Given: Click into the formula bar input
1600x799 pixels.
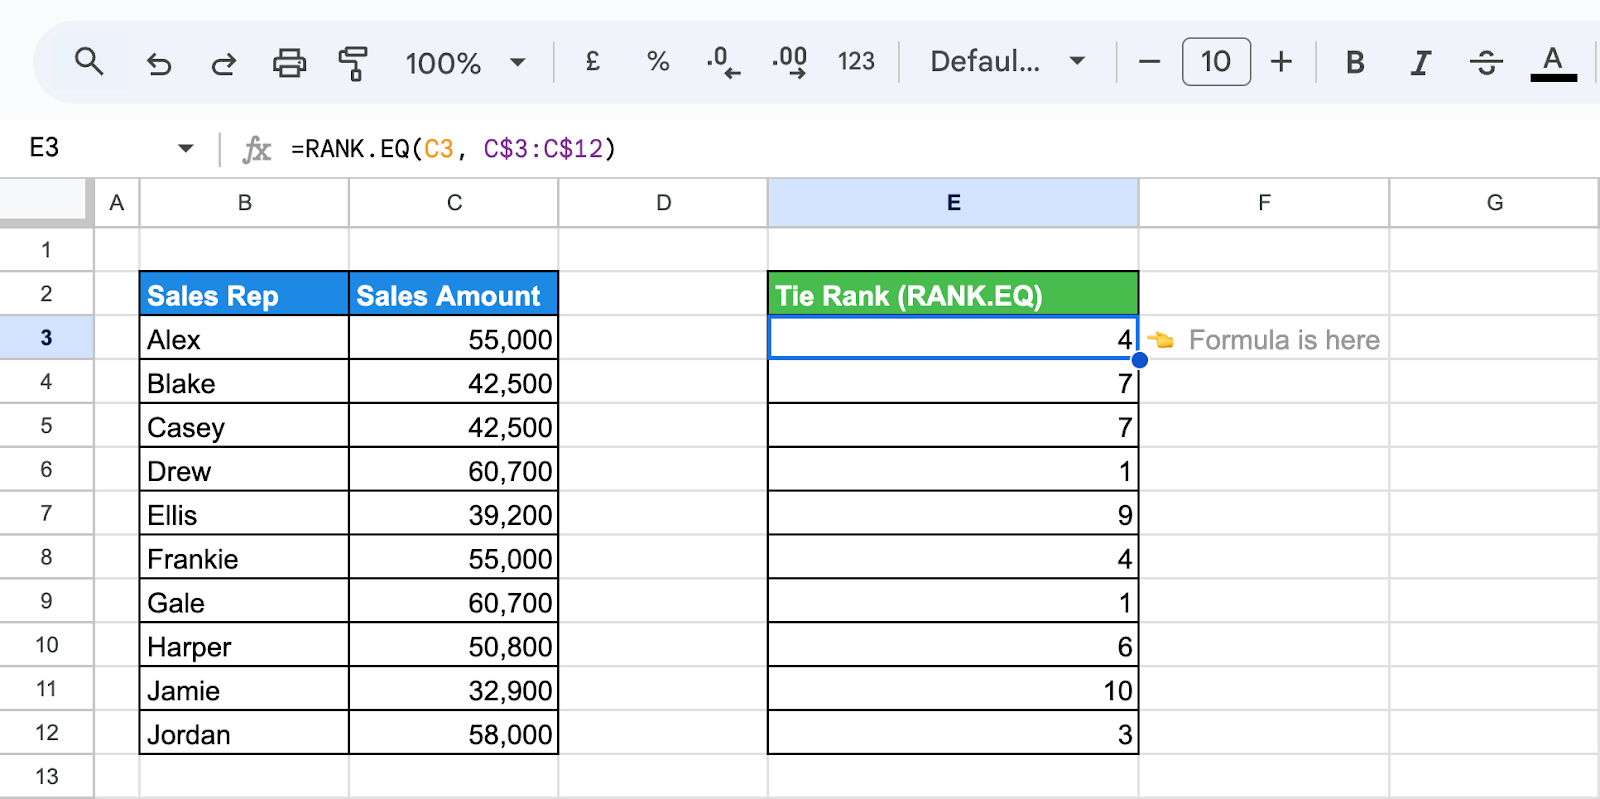Looking at the screenshot, I should [x=940, y=149].
